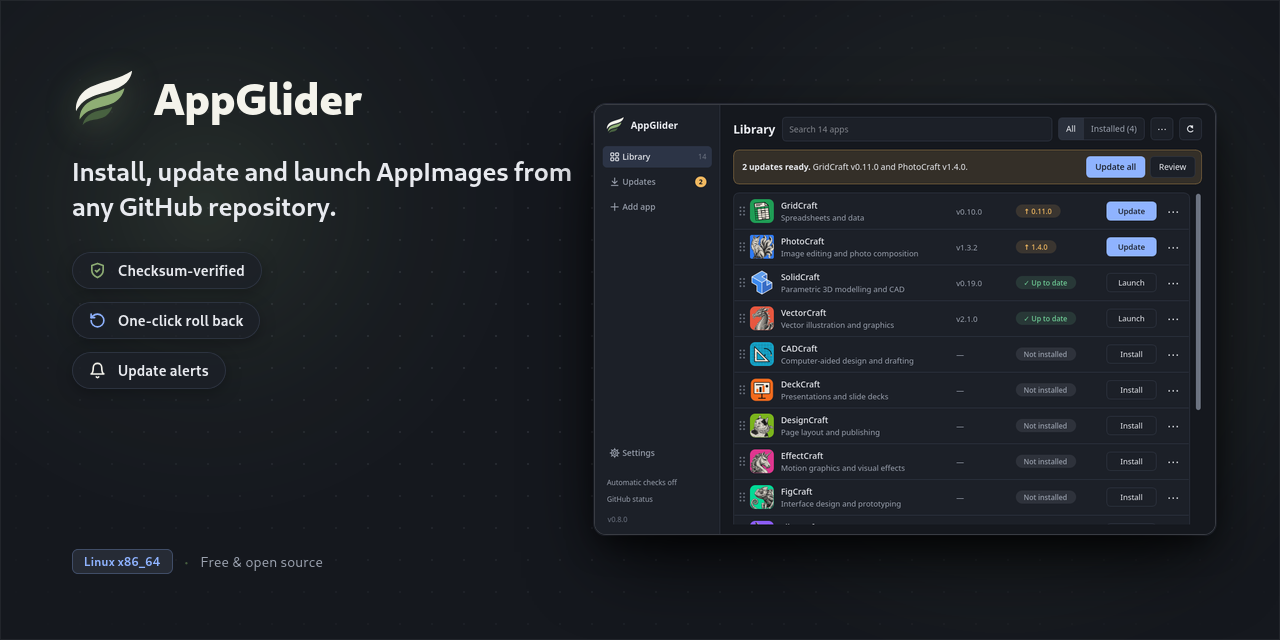Select the Library sidebar item
1280x640 pixels.
click(x=657, y=157)
